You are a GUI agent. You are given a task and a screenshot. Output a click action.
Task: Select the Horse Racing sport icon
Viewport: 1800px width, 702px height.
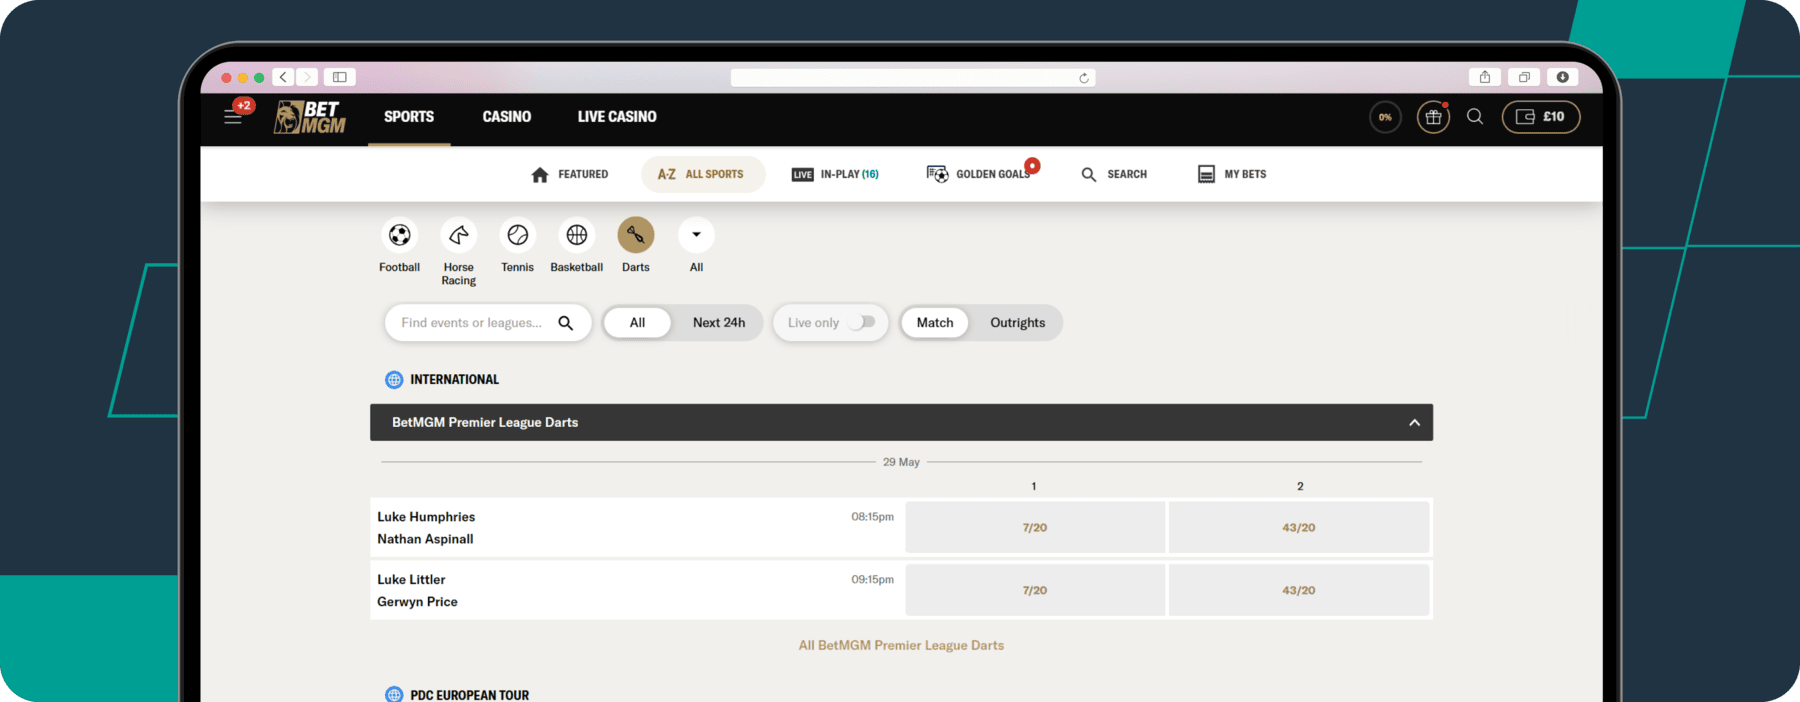tap(459, 235)
